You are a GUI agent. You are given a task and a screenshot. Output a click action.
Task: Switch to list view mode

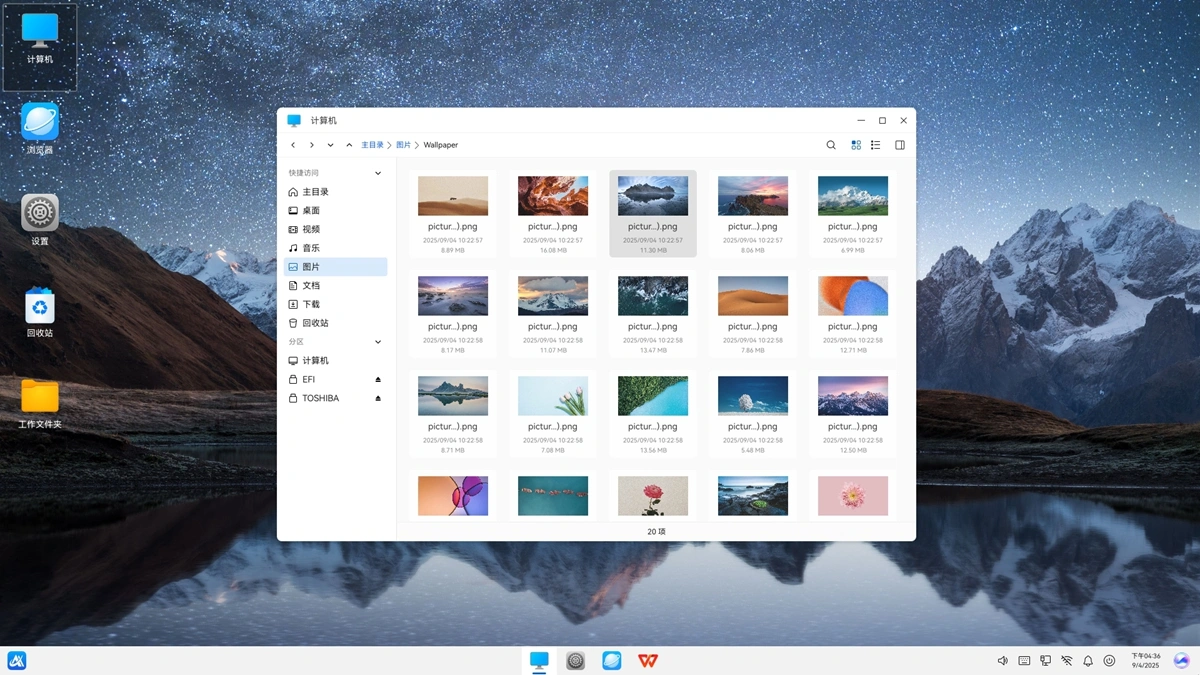point(876,145)
